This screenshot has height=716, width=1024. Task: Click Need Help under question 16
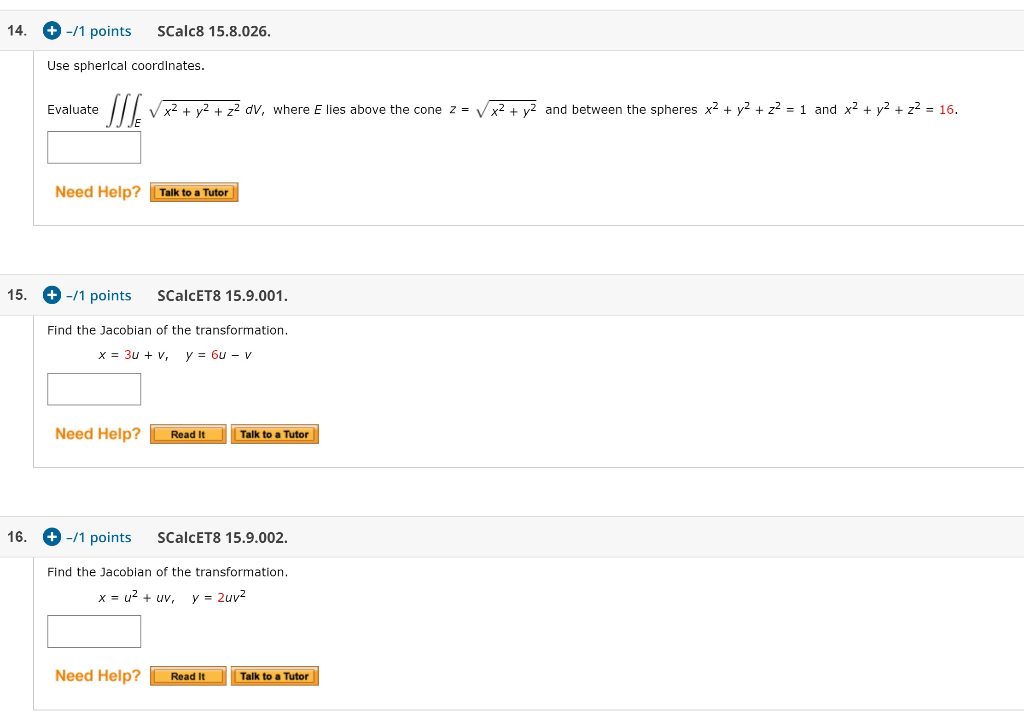96,675
